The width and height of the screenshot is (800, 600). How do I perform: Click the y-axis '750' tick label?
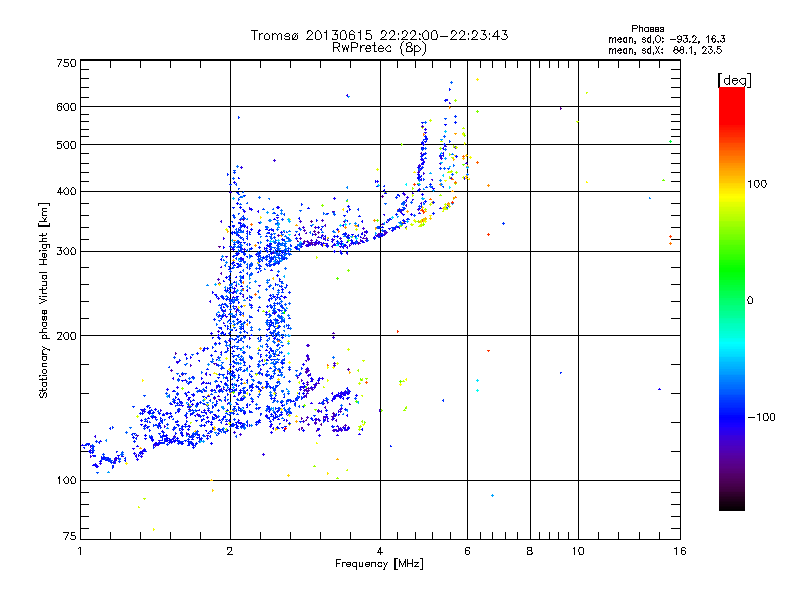click(66, 63)
